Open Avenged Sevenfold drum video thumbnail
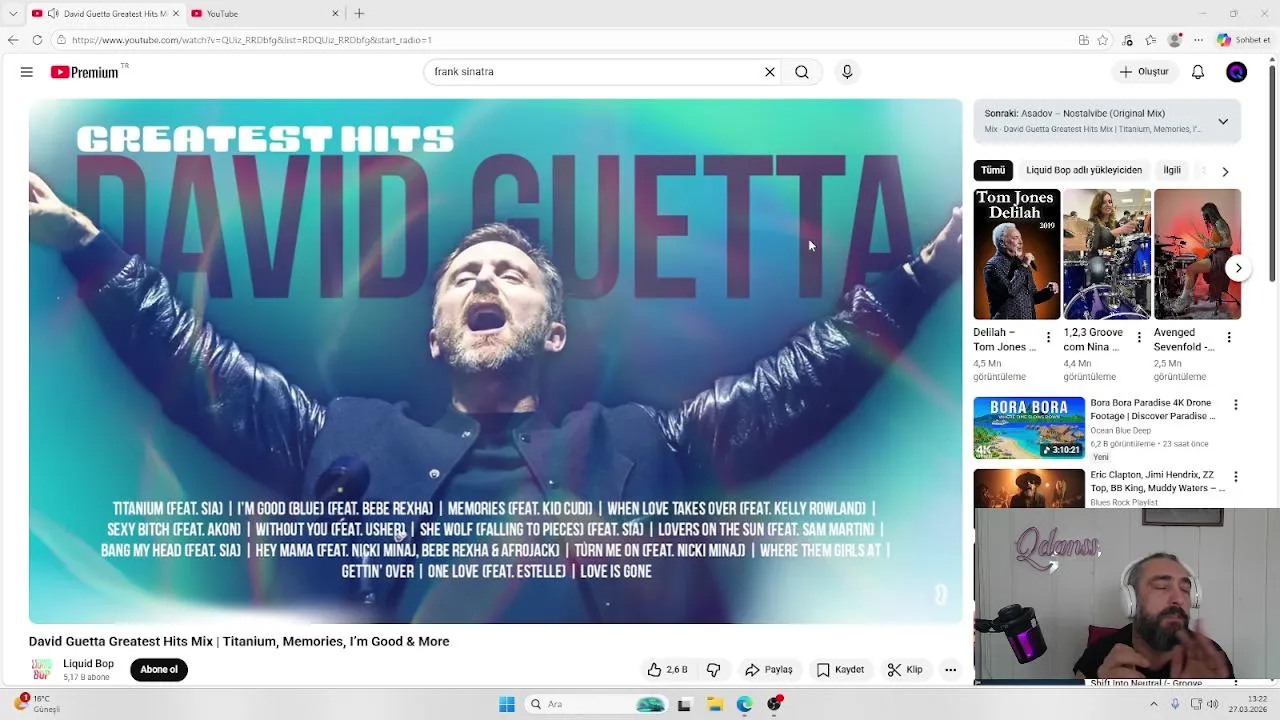 click(x=1197, y=254)
